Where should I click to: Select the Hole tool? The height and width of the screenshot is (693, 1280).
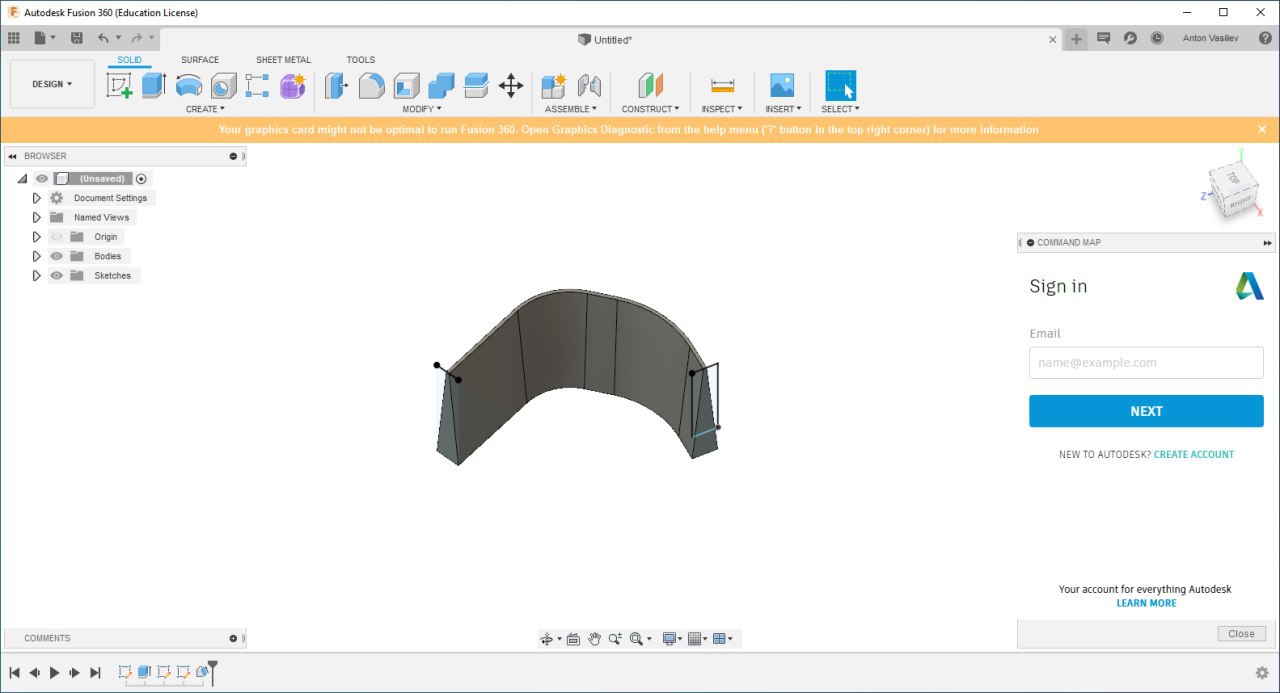(x=223, y=85)
